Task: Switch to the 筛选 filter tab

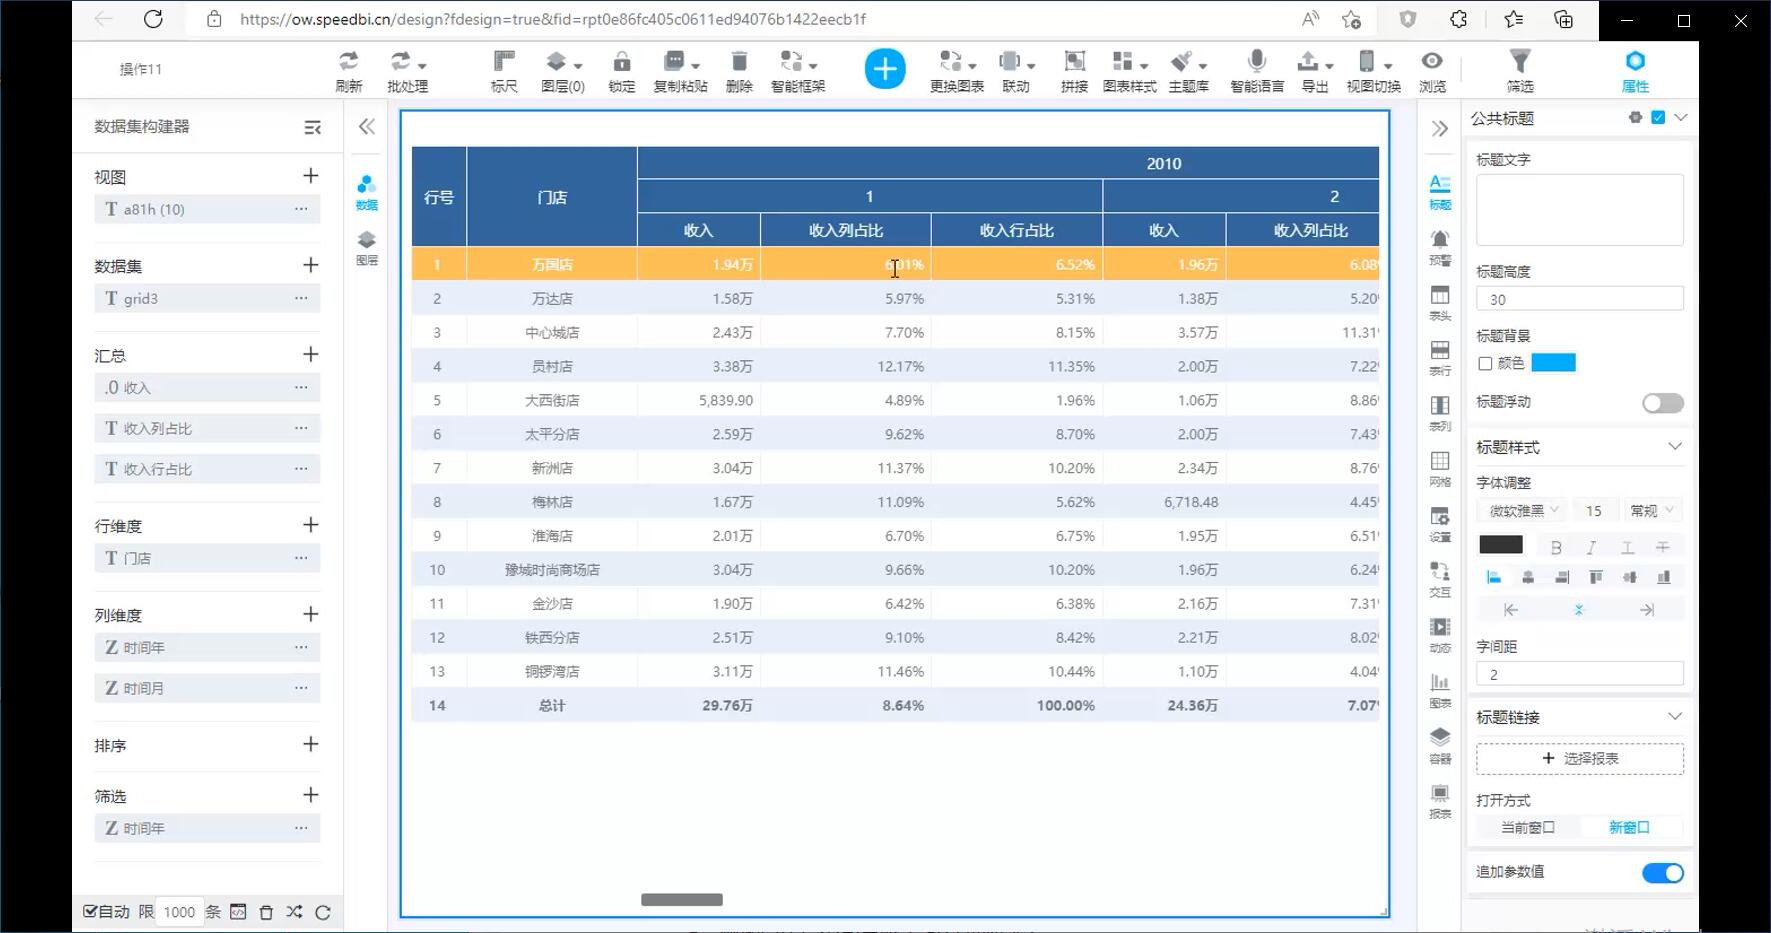Action: pos(1519,70)
